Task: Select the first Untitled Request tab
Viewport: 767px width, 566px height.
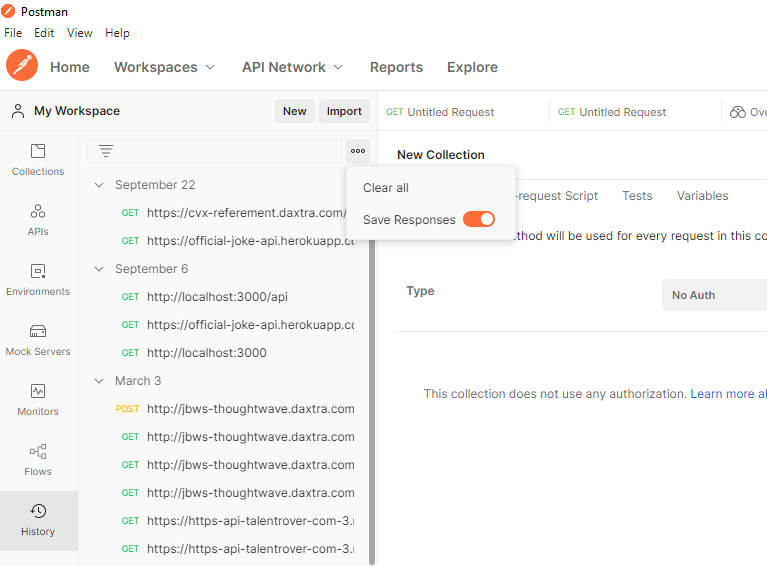Action: click(440, 112)
